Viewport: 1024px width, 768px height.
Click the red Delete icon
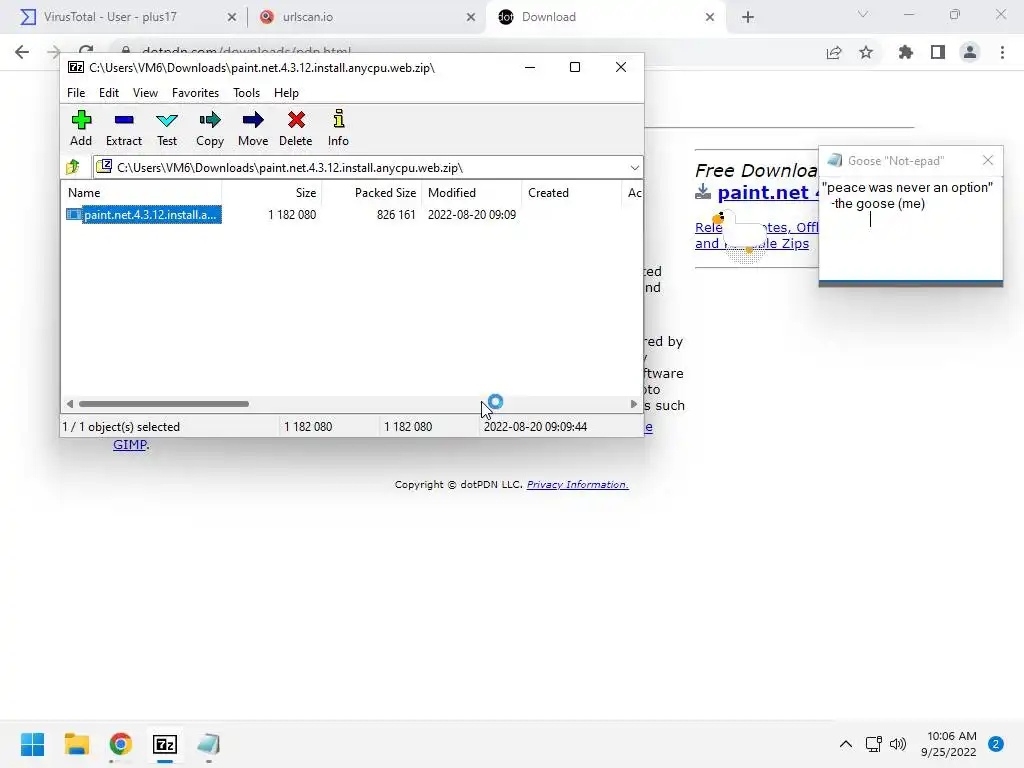(296, 128)
